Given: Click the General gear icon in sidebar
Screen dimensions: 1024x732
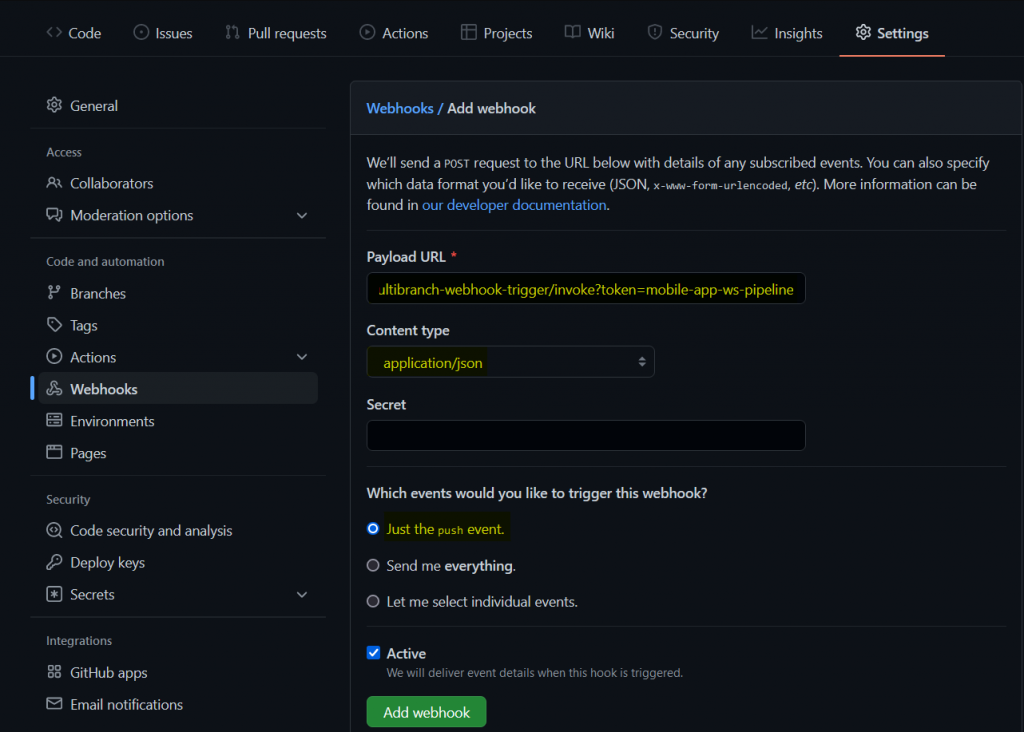Looking at the screenshot, I should [x=54, y=105].
